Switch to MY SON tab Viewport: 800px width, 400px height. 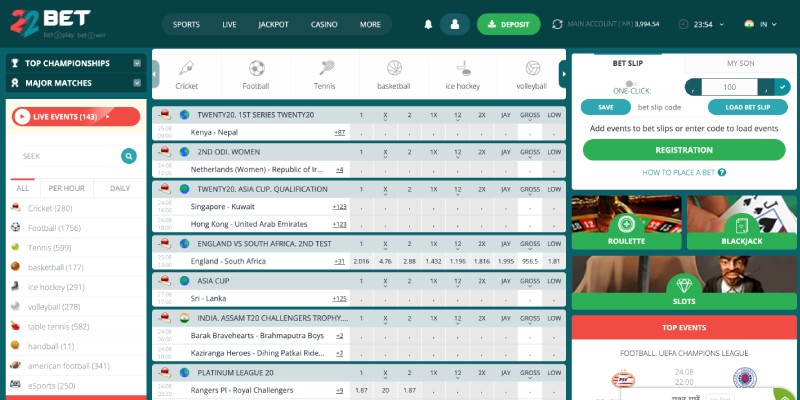point(740,63)
